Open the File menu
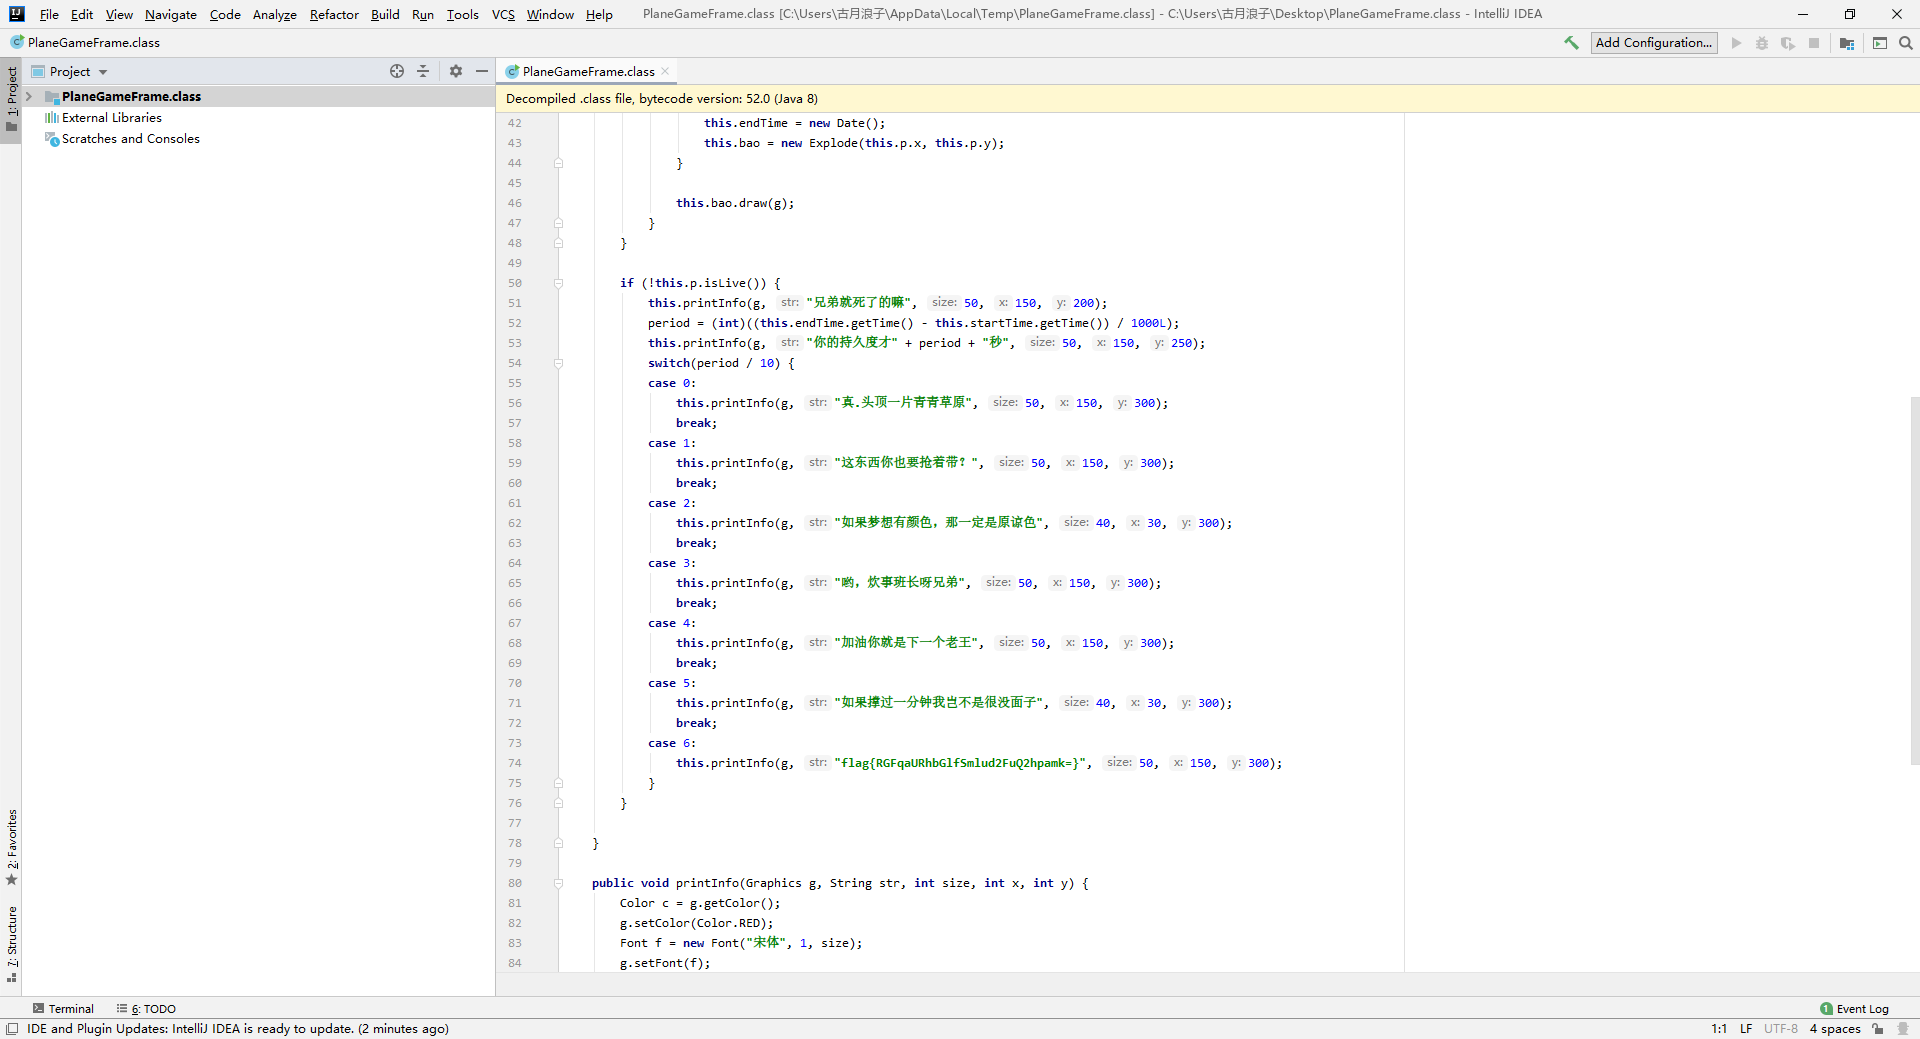This screenshot has width=1920, height=1039. (49, 14)
